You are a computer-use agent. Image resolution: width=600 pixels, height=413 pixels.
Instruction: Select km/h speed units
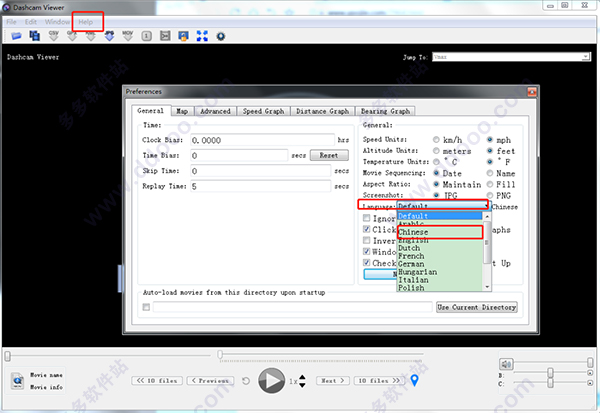click(x=436, y=140)
